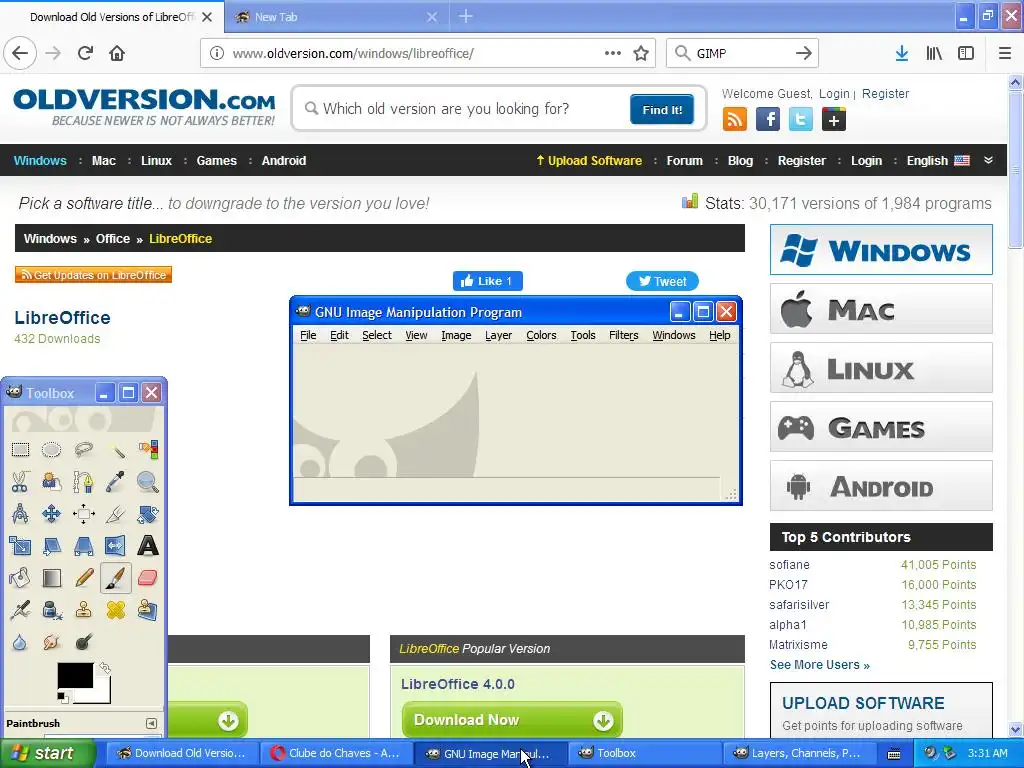The width and height of the screenshot is (1024, 768).
Task: Select the Select by Color tool
Action: [x=148, y=449]
